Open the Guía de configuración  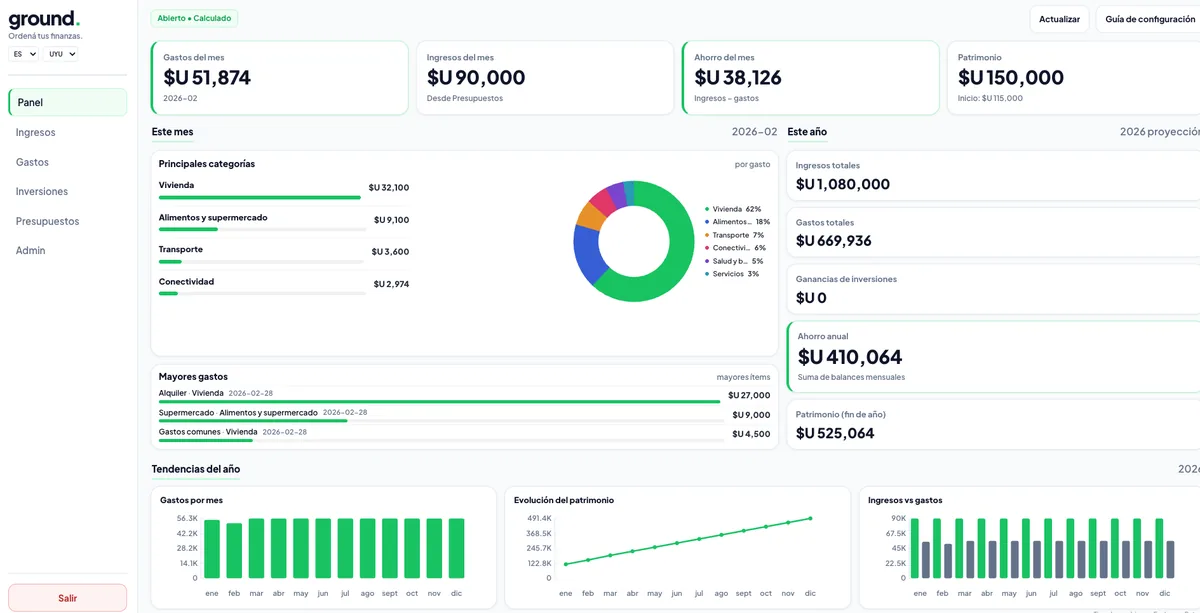[x=1149, y=19]
